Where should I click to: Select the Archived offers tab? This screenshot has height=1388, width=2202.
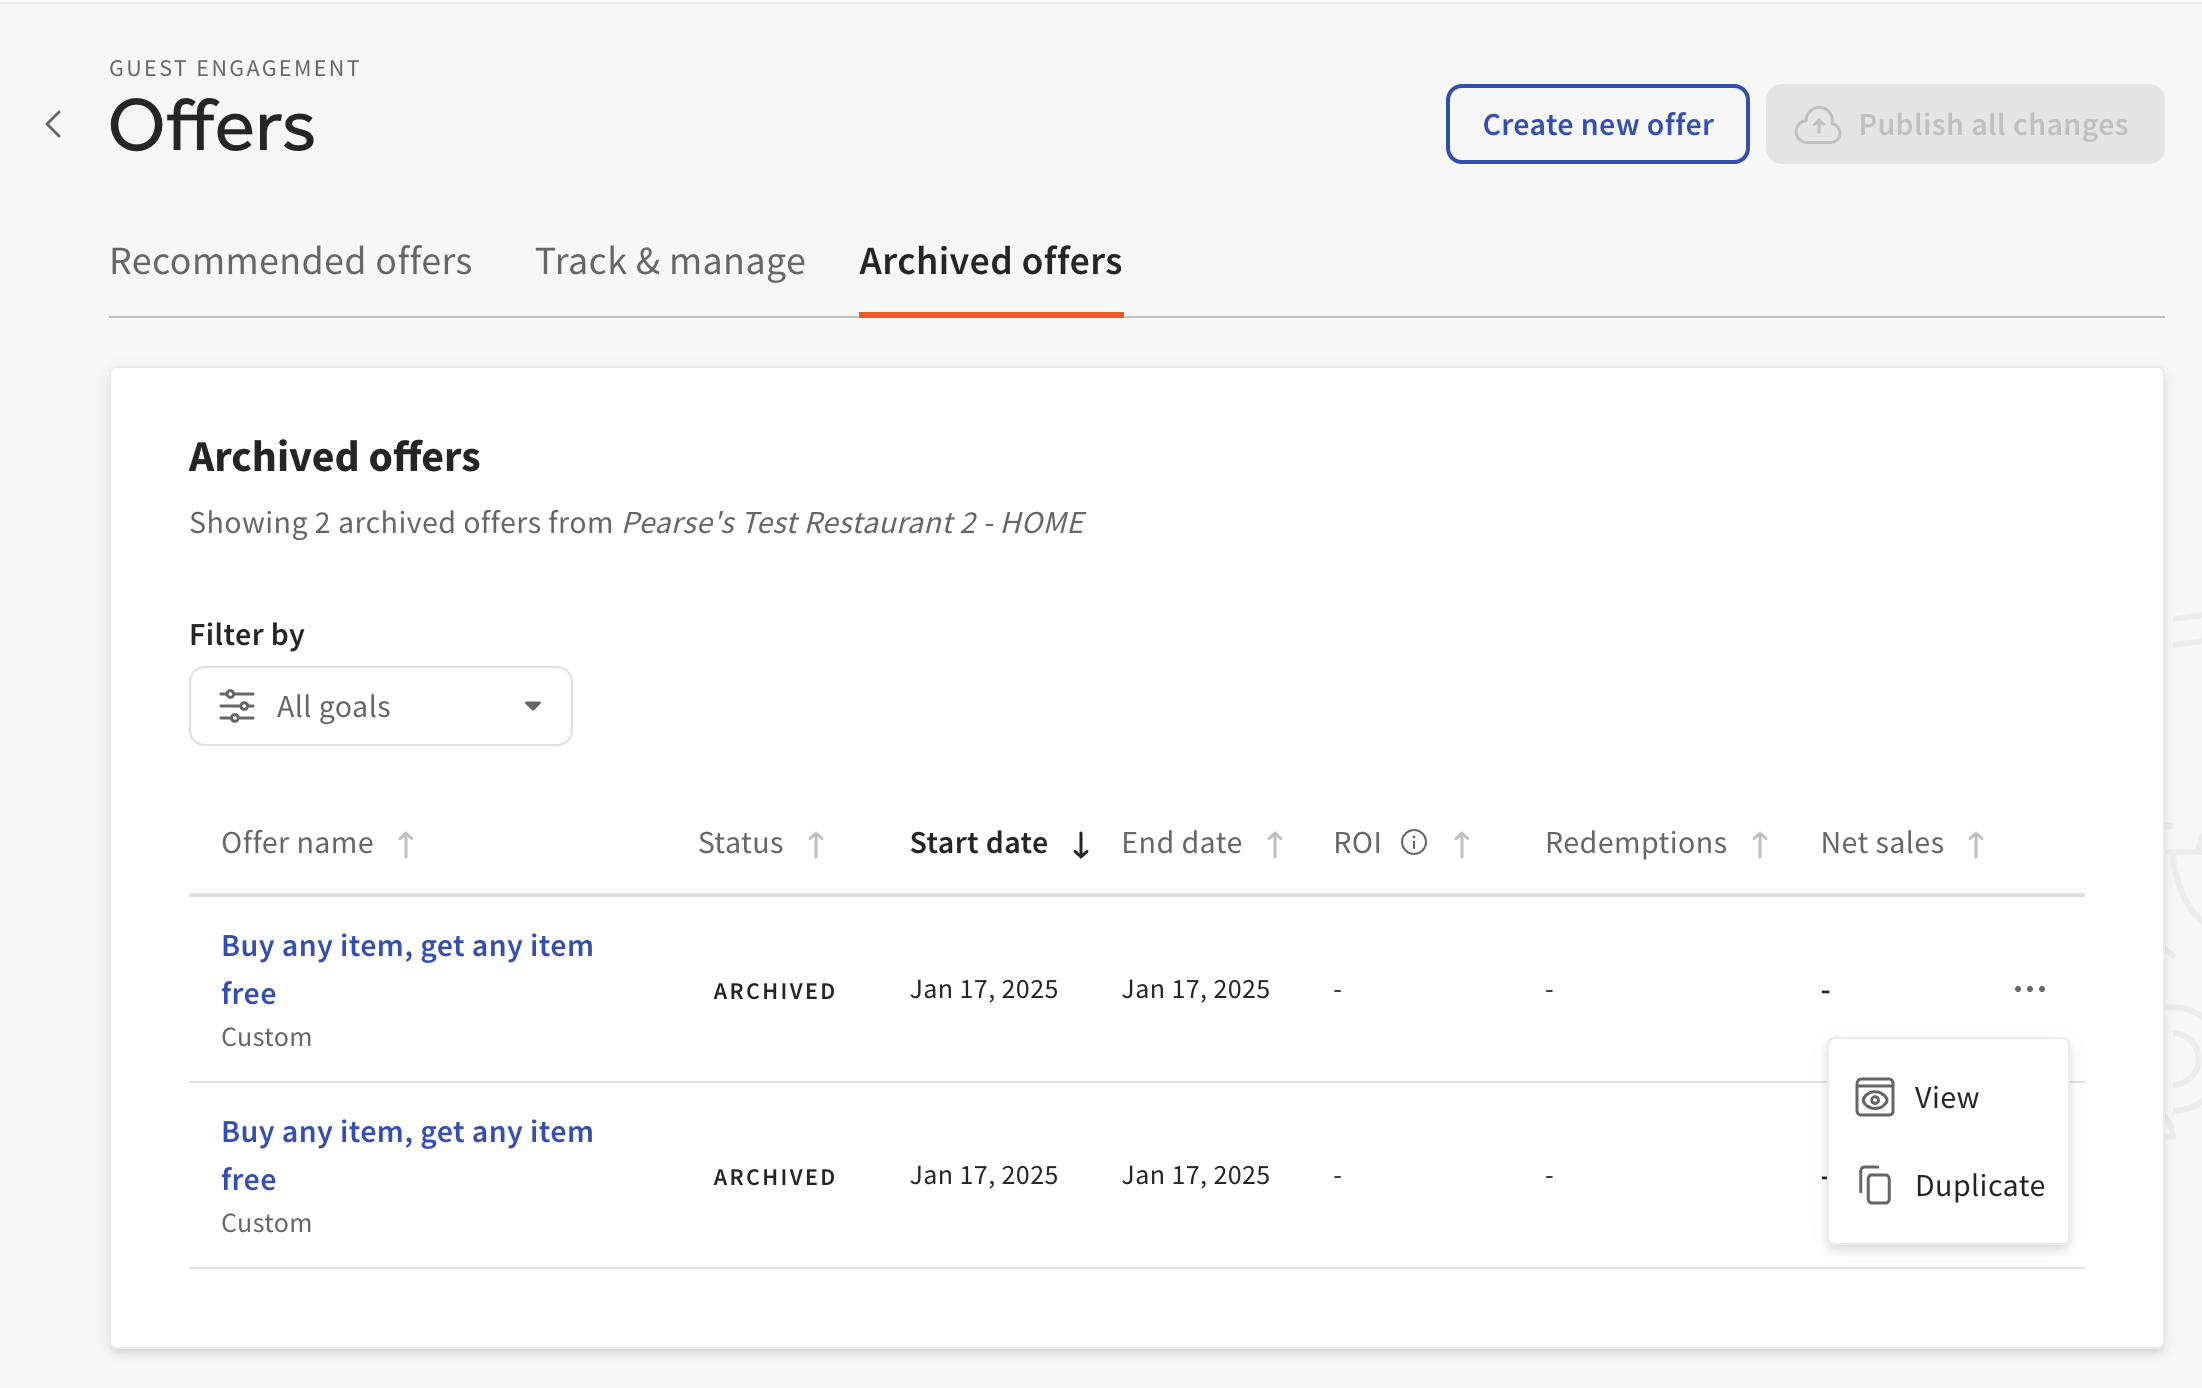tap(990, 261)
